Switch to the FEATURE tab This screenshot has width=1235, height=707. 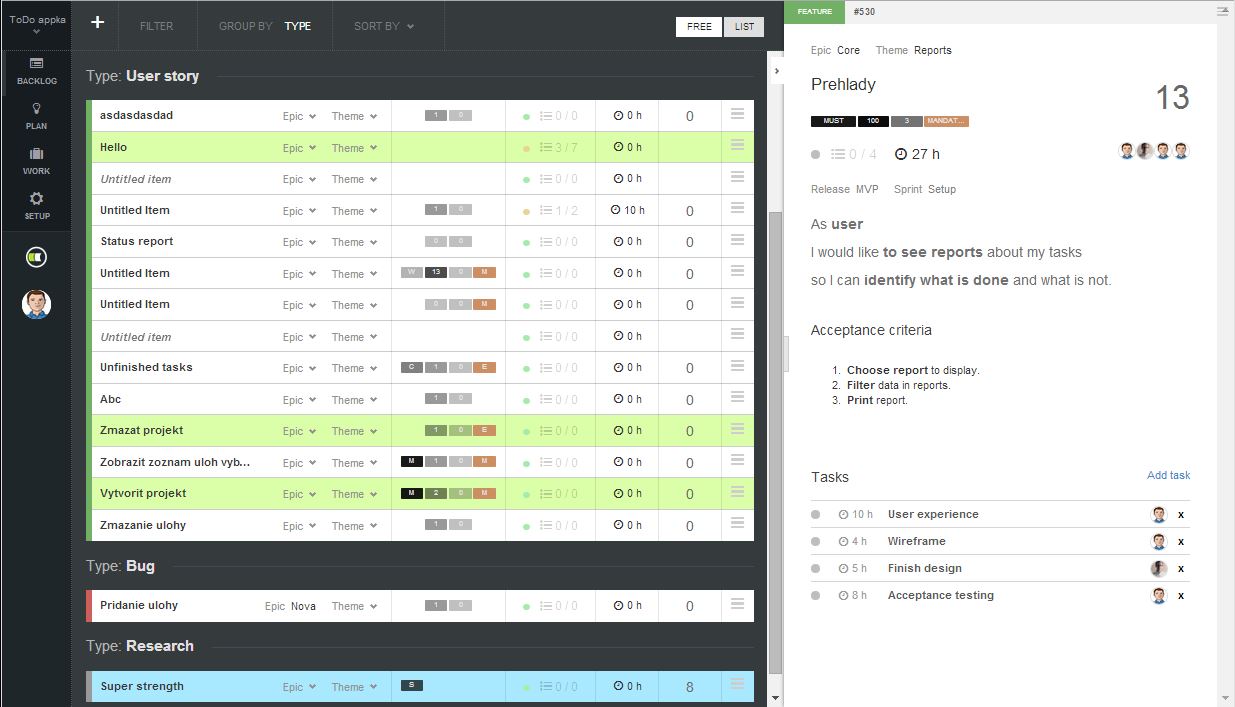click(x=824, y=11)
